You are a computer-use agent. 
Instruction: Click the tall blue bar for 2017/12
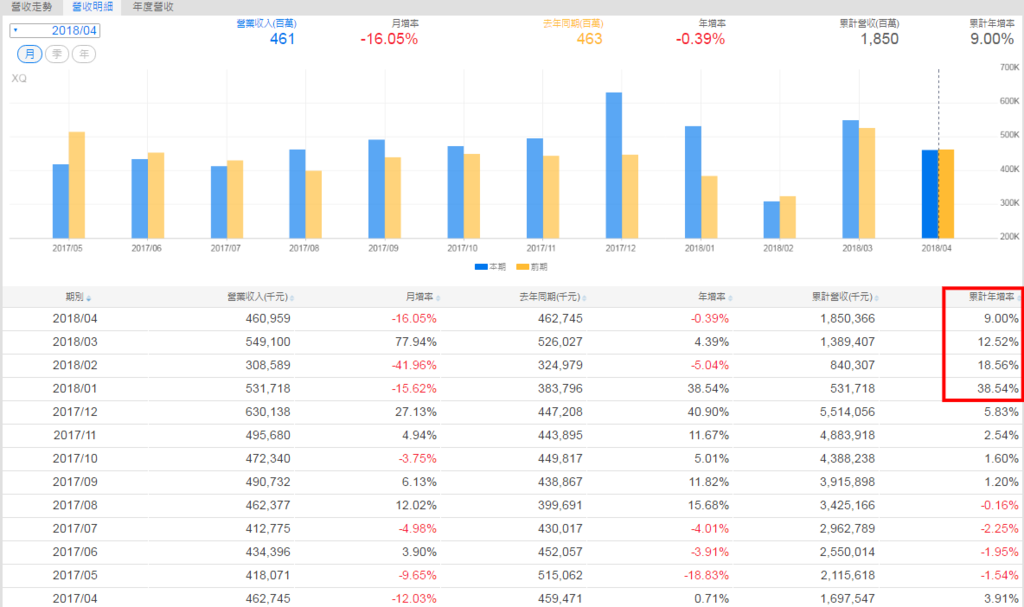(614, 165)
